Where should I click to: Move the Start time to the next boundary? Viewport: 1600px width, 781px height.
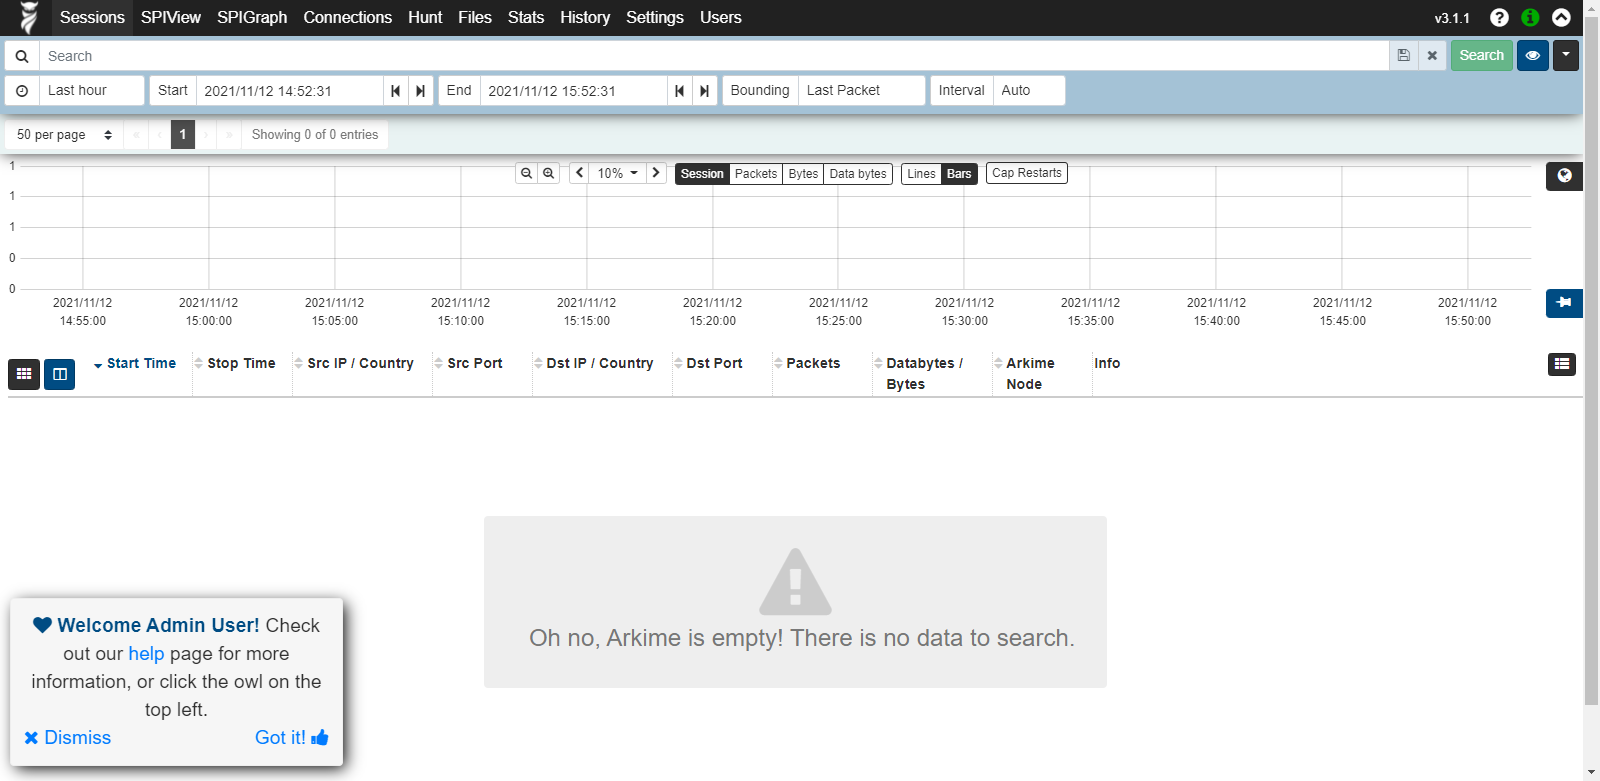click(421, 90)
